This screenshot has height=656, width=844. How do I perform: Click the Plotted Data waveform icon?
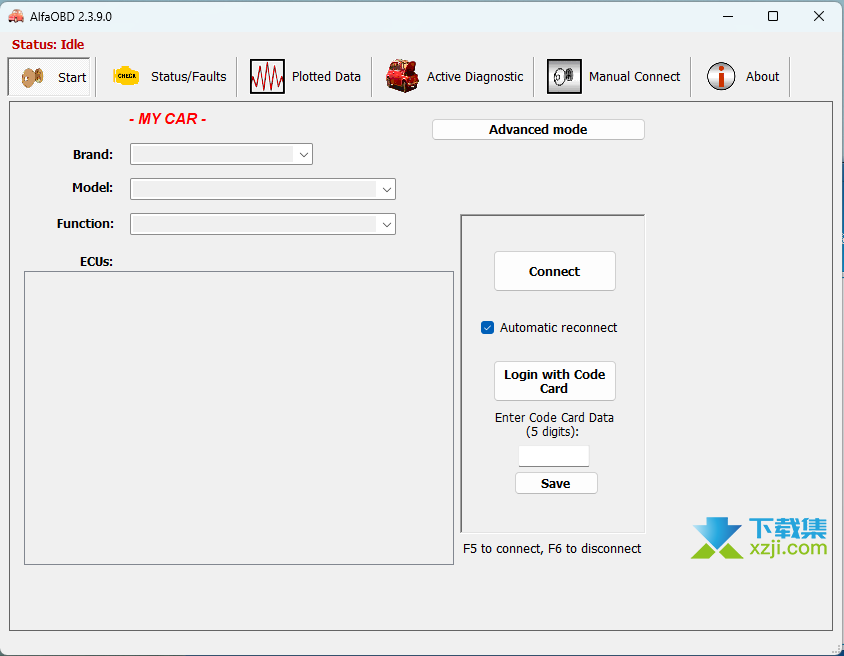point(267,77)
